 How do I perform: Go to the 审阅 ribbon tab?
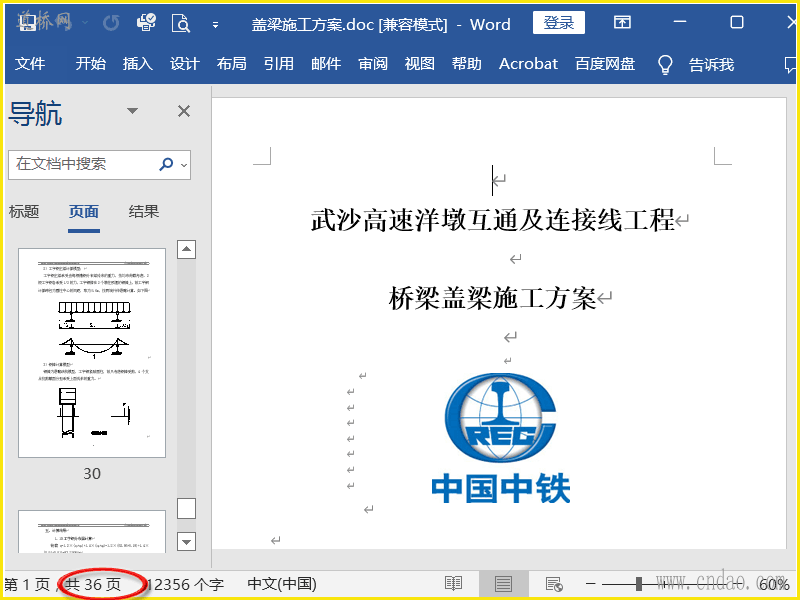point(373,64)
